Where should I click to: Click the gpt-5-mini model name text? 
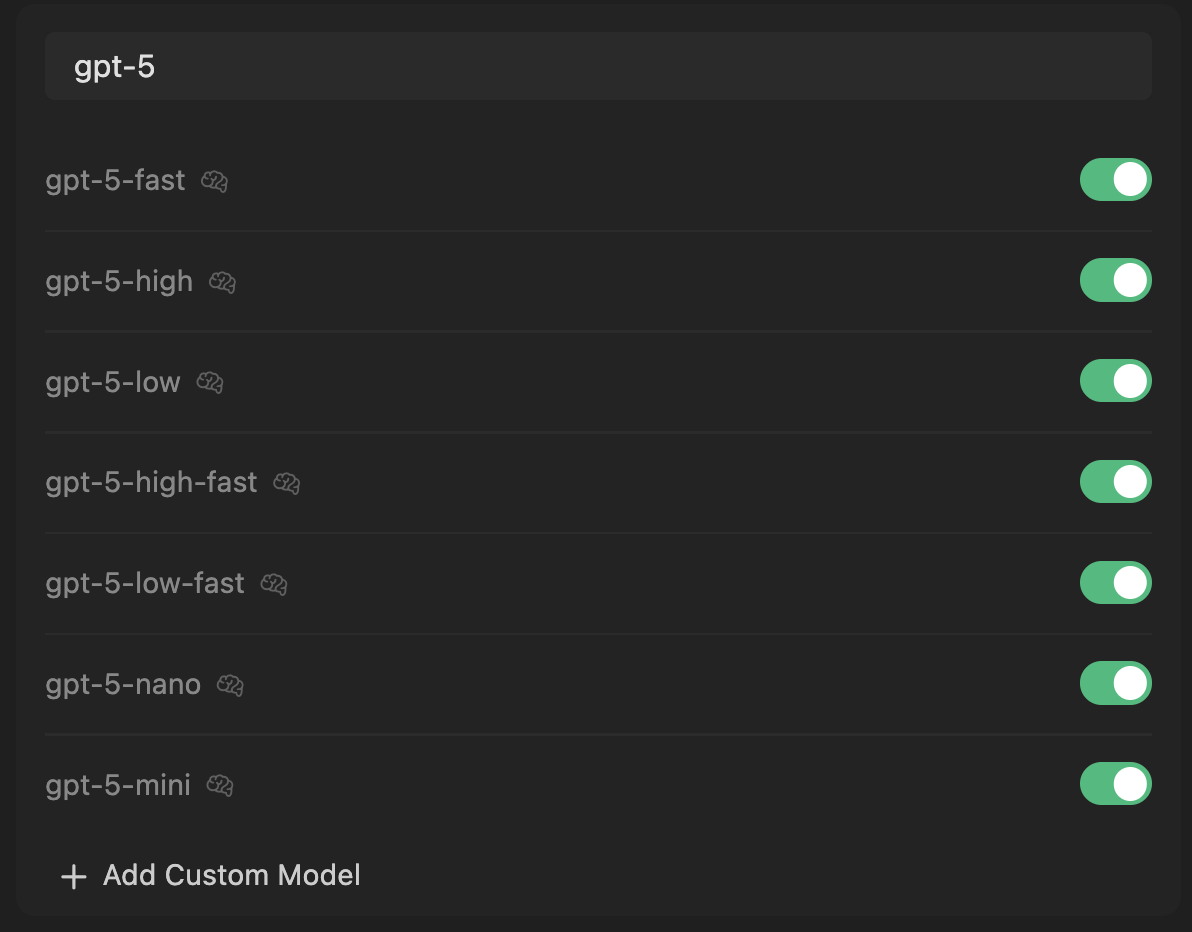pyautogui.click(x=118, y=786)
